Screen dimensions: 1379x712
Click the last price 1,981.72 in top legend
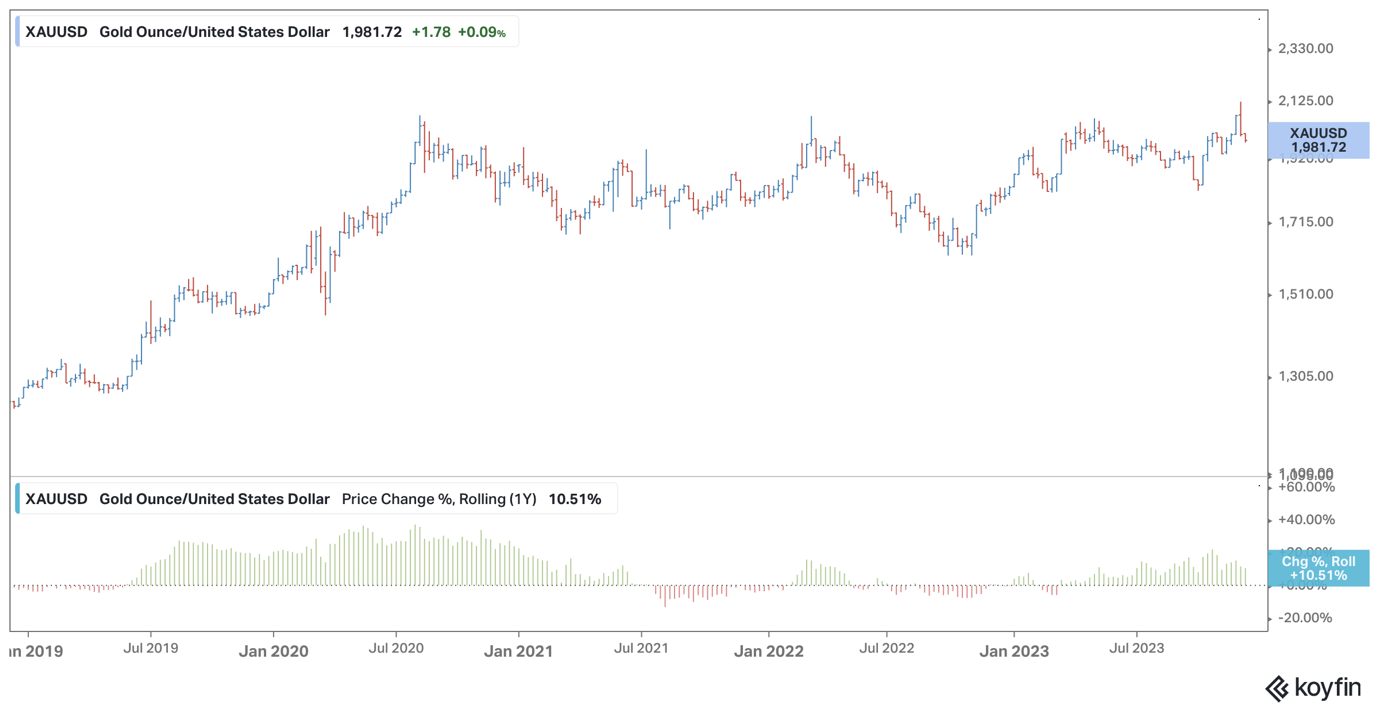372,32
